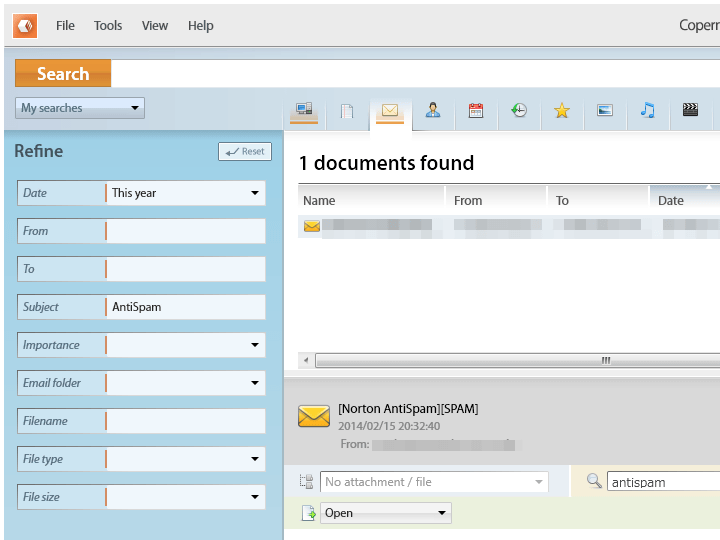Select the Music note tab icon
The width and height of the screenshot is (720, 540).
tap(647, 111)
